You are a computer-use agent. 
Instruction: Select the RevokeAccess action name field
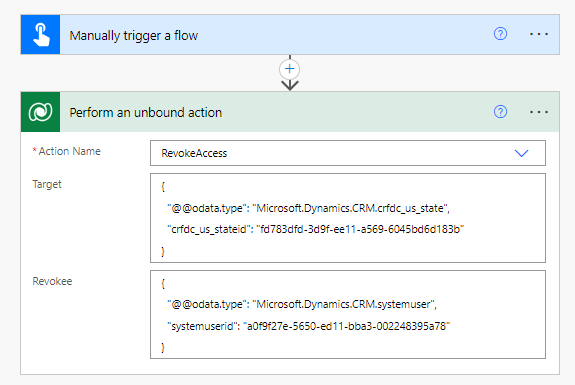tap(348, 153)
